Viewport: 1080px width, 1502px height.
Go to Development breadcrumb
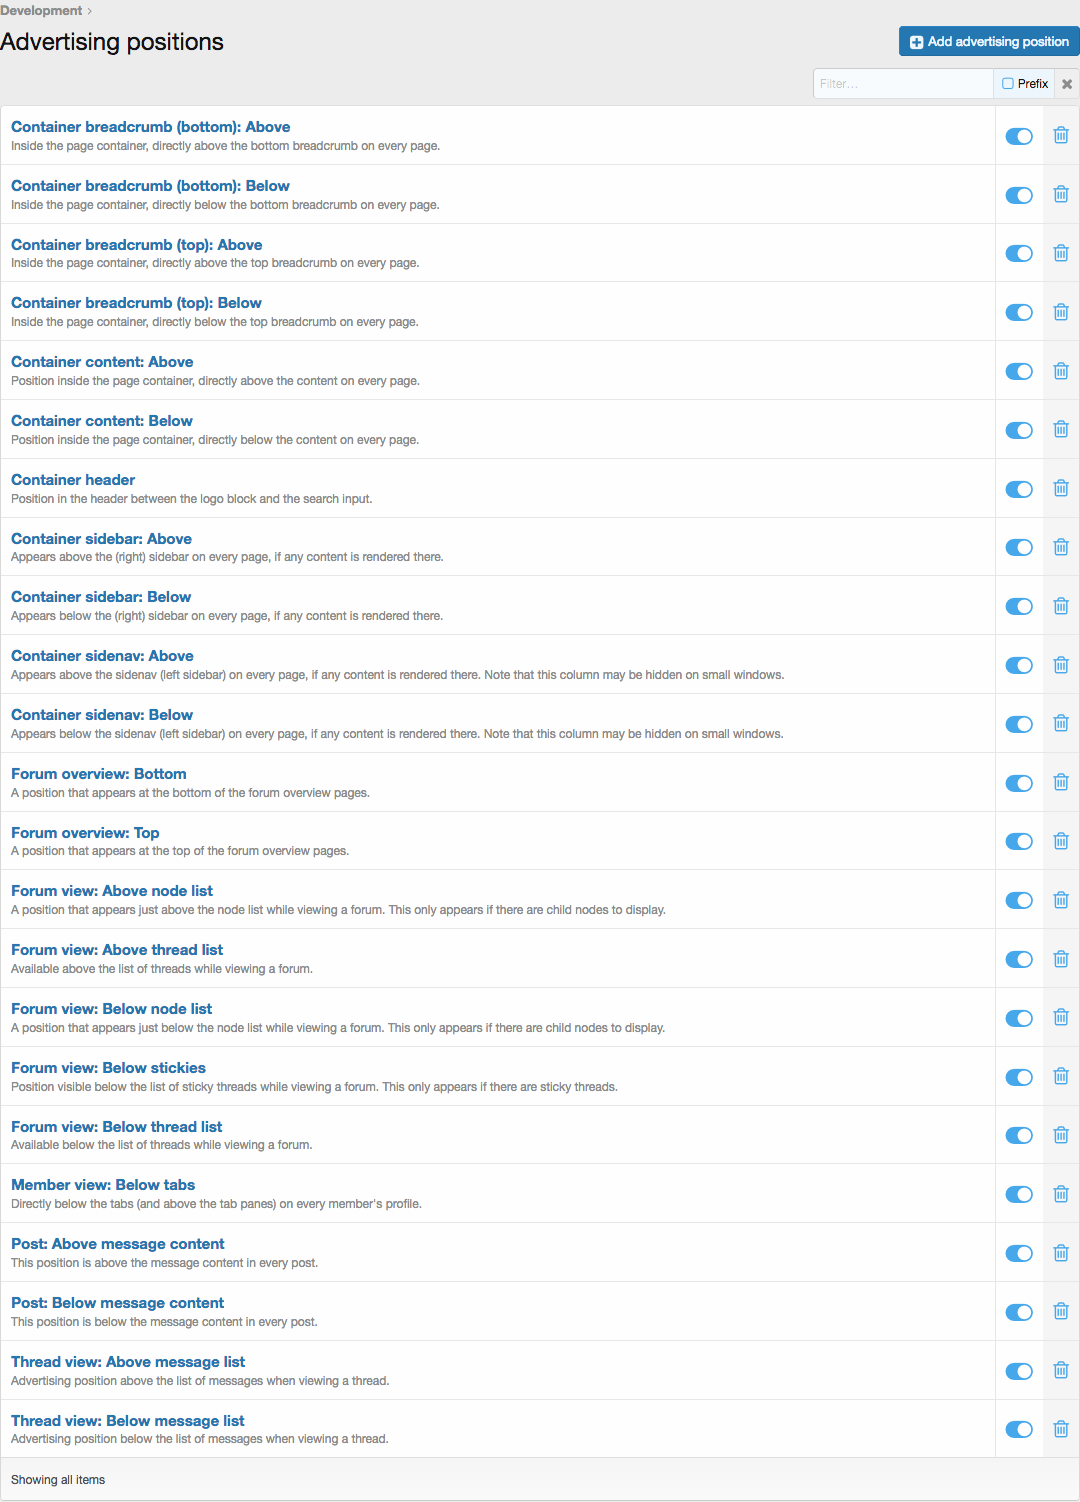click(x=41, y=10)
